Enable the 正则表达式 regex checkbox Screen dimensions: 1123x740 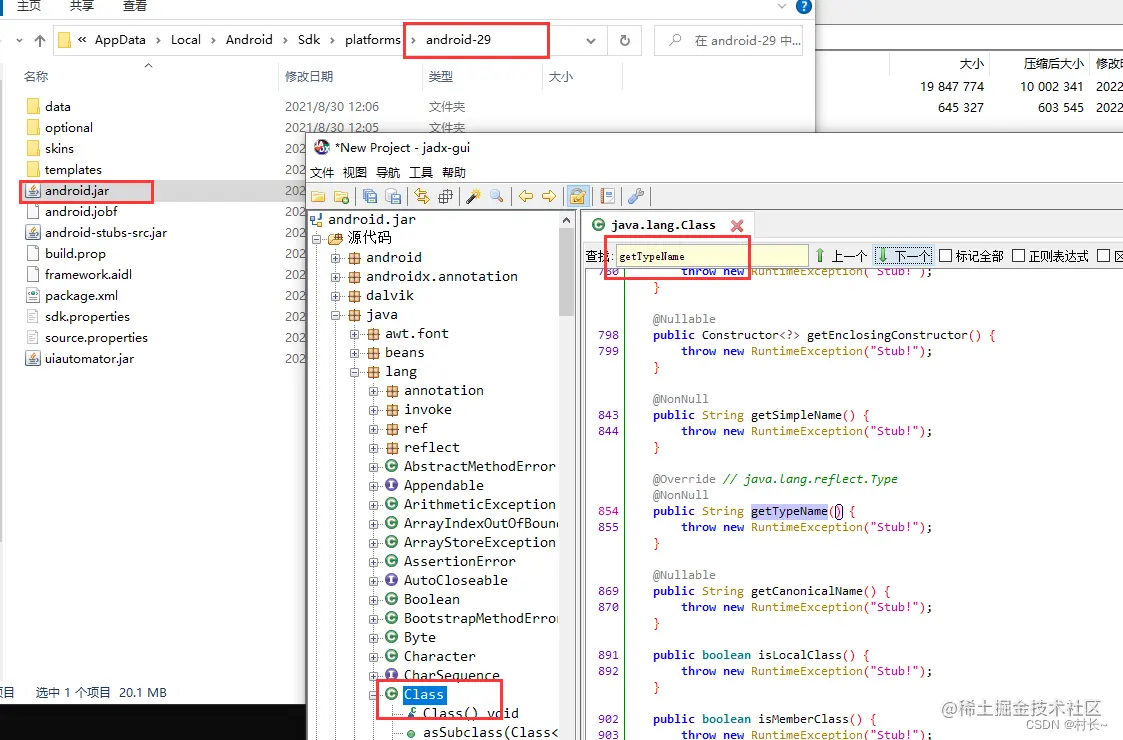(x=1019, y=253)
